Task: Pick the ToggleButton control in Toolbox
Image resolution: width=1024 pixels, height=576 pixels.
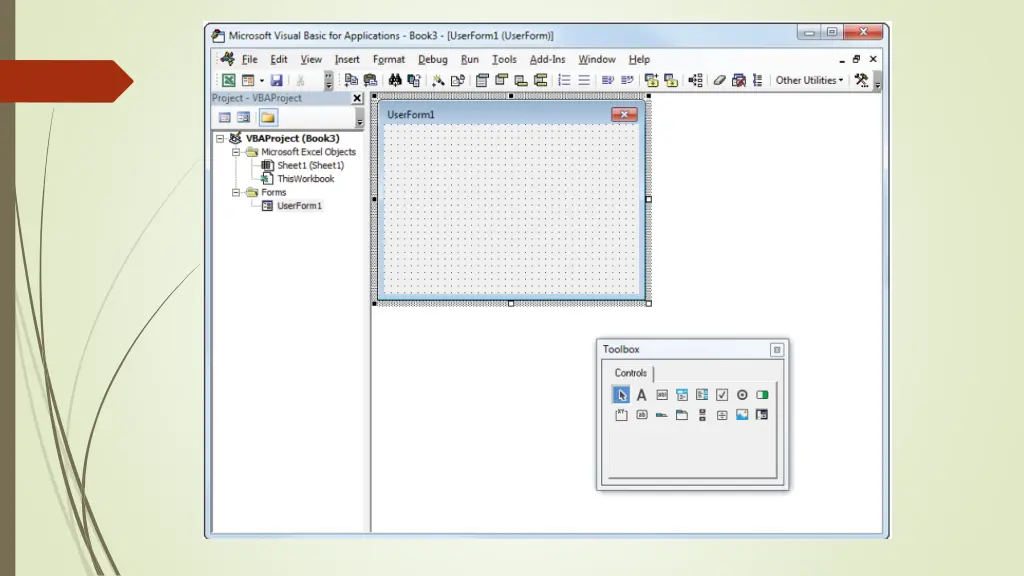Action: pyautogui.click(x=762, y=394)
